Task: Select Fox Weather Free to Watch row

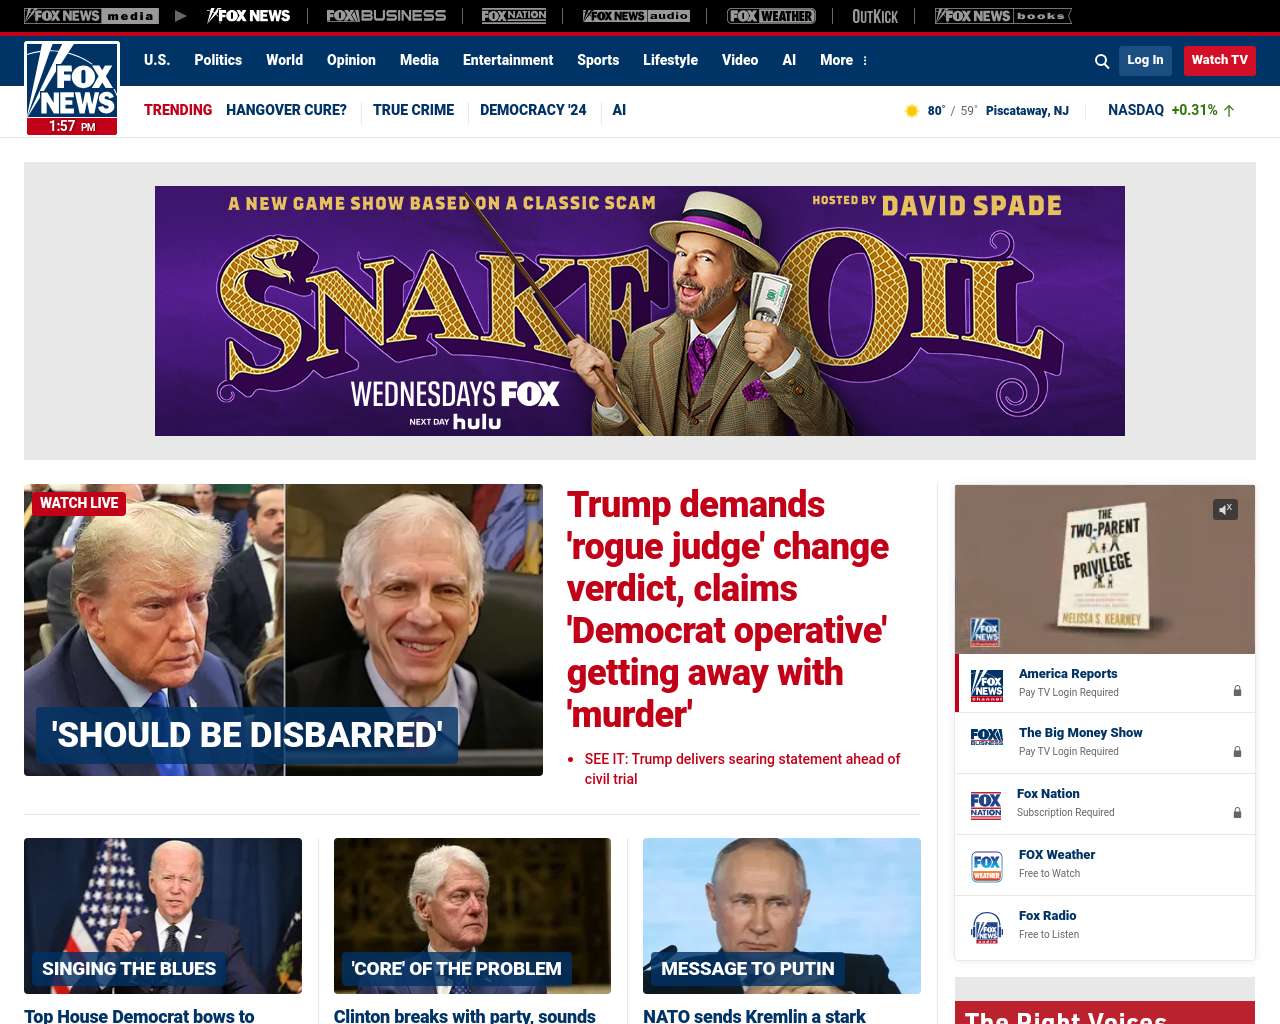Action: tap(1105, 865)
